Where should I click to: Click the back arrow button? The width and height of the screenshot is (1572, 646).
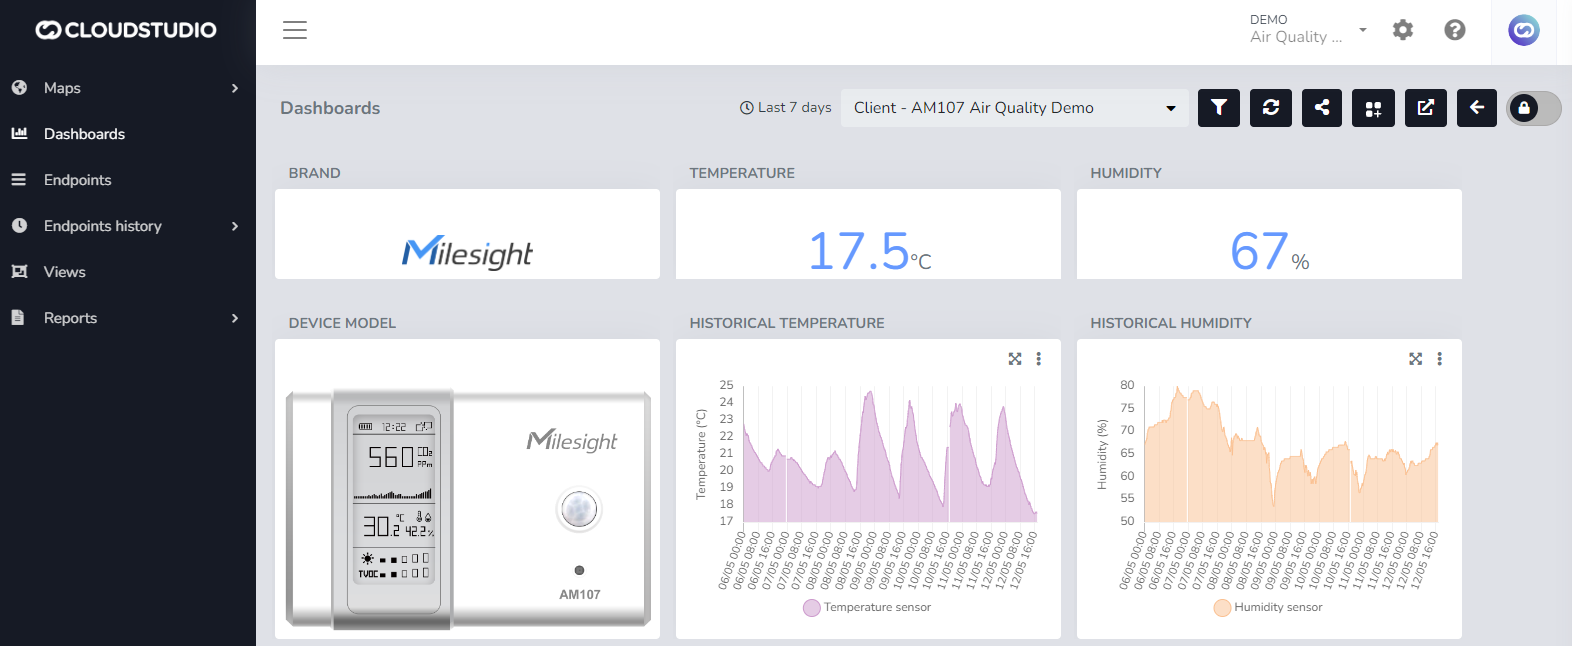click(1477, 108)
